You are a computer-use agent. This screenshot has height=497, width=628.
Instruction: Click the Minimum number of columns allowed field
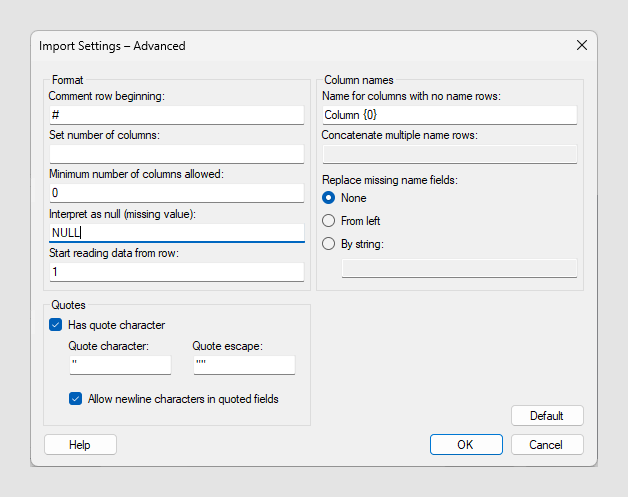point(177,193)
